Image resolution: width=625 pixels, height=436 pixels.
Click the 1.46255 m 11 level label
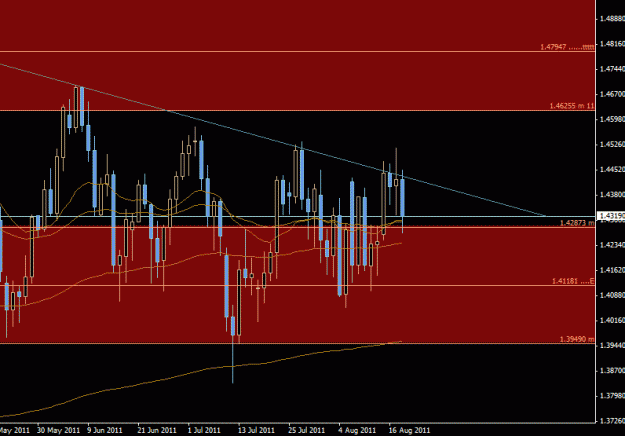(572, 106)
